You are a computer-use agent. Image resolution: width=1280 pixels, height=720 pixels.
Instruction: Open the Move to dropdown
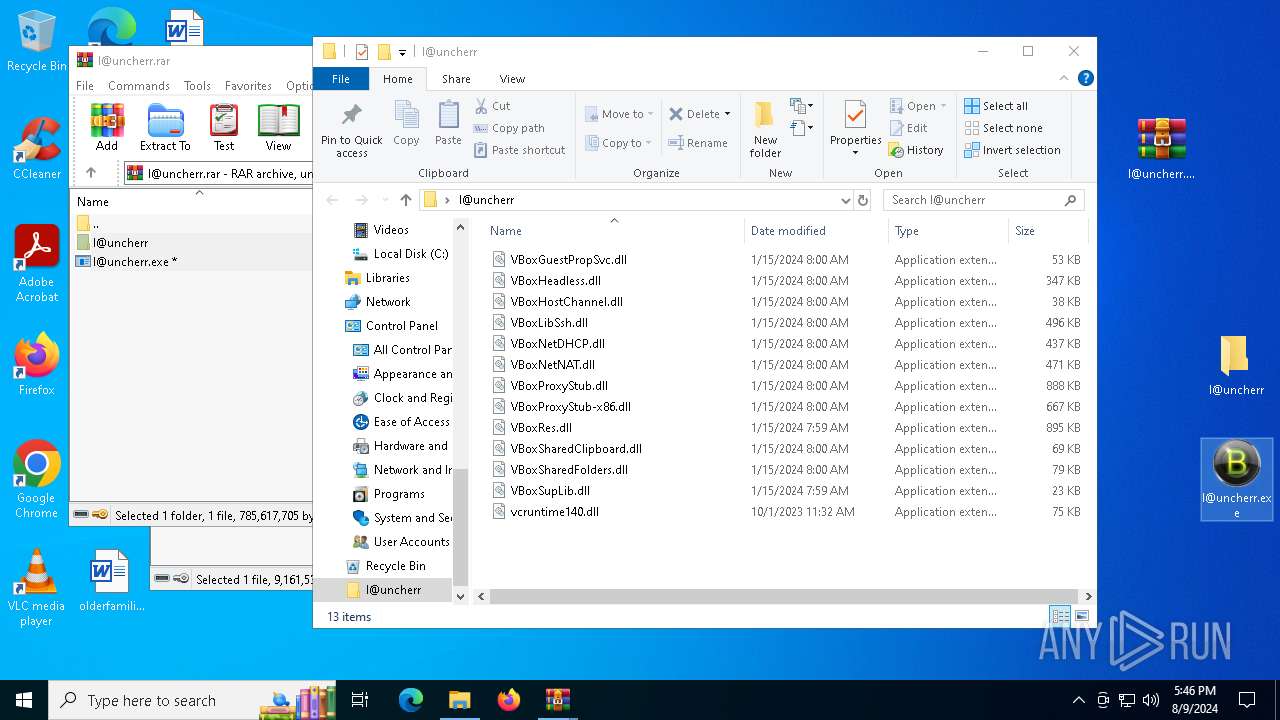pos(619,114)
